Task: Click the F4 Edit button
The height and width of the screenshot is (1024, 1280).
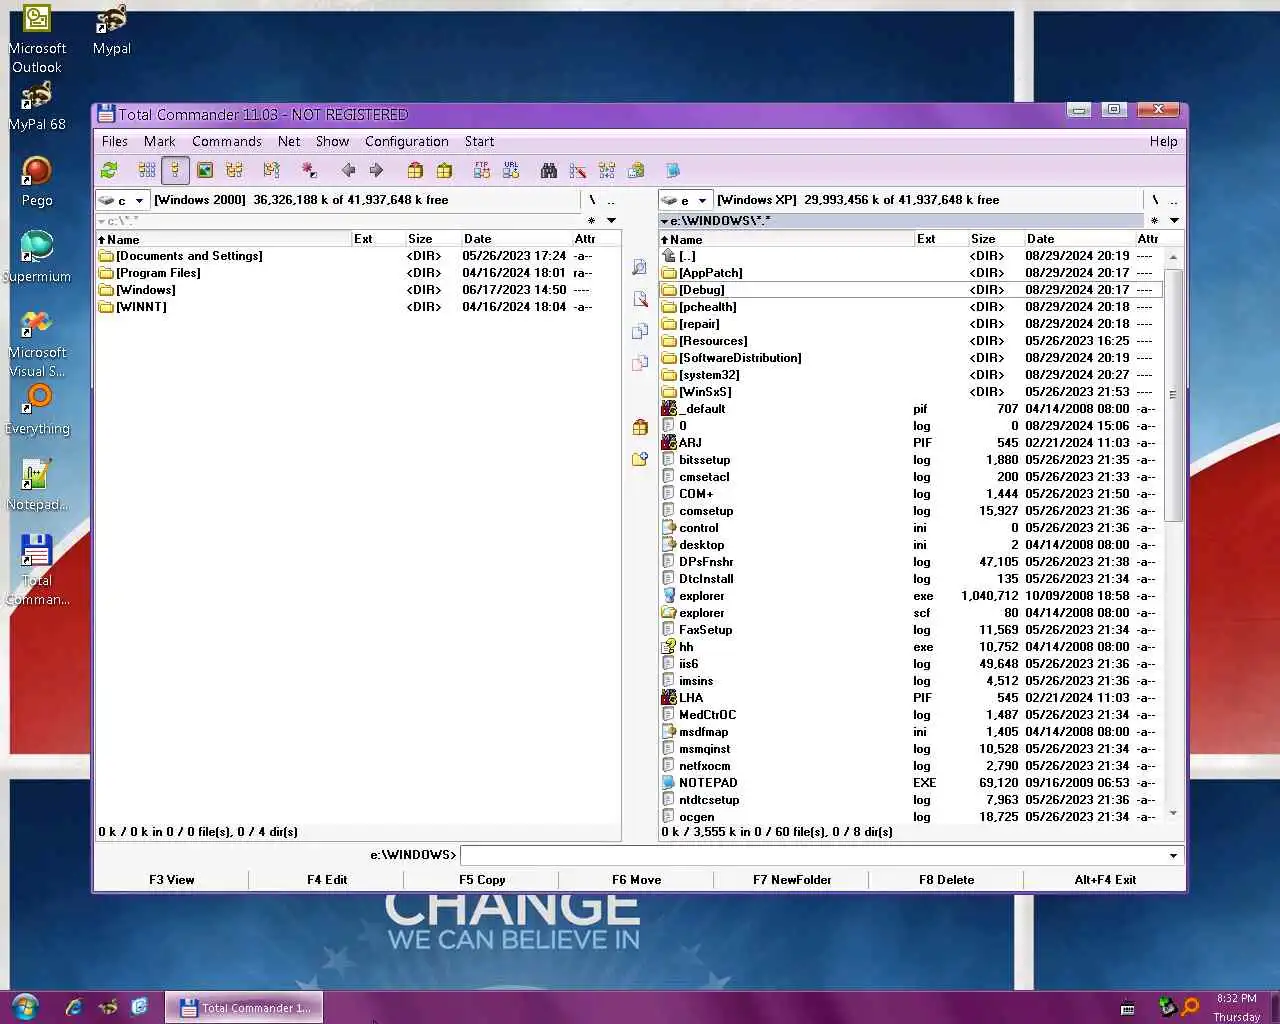Action: click(x=327, y=880)
